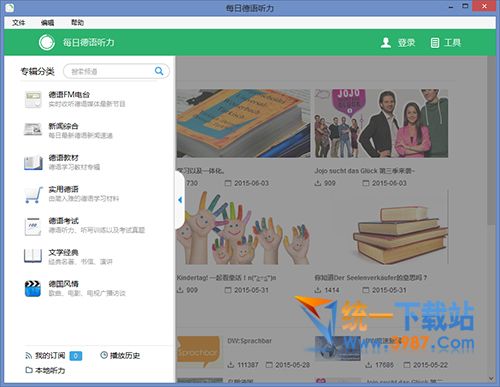Open the 德语FM电台 radio category icon
Screen dimensions: 500x387
33,99
